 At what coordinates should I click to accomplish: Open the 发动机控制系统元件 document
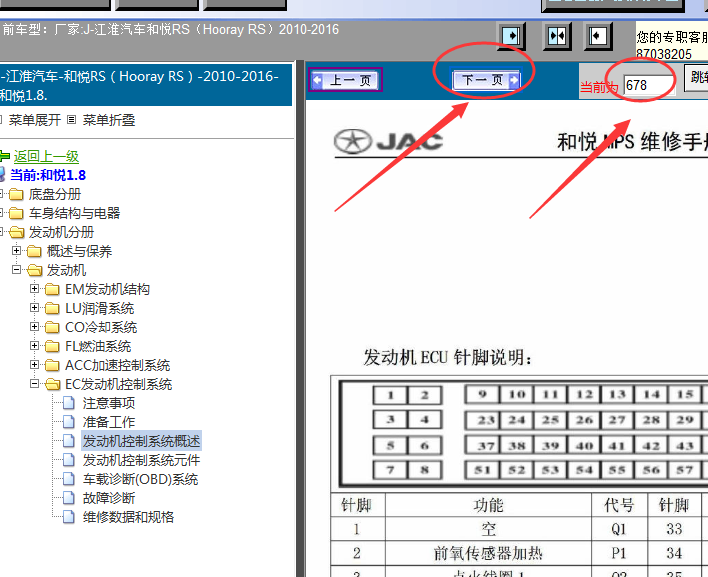point(141,460)
